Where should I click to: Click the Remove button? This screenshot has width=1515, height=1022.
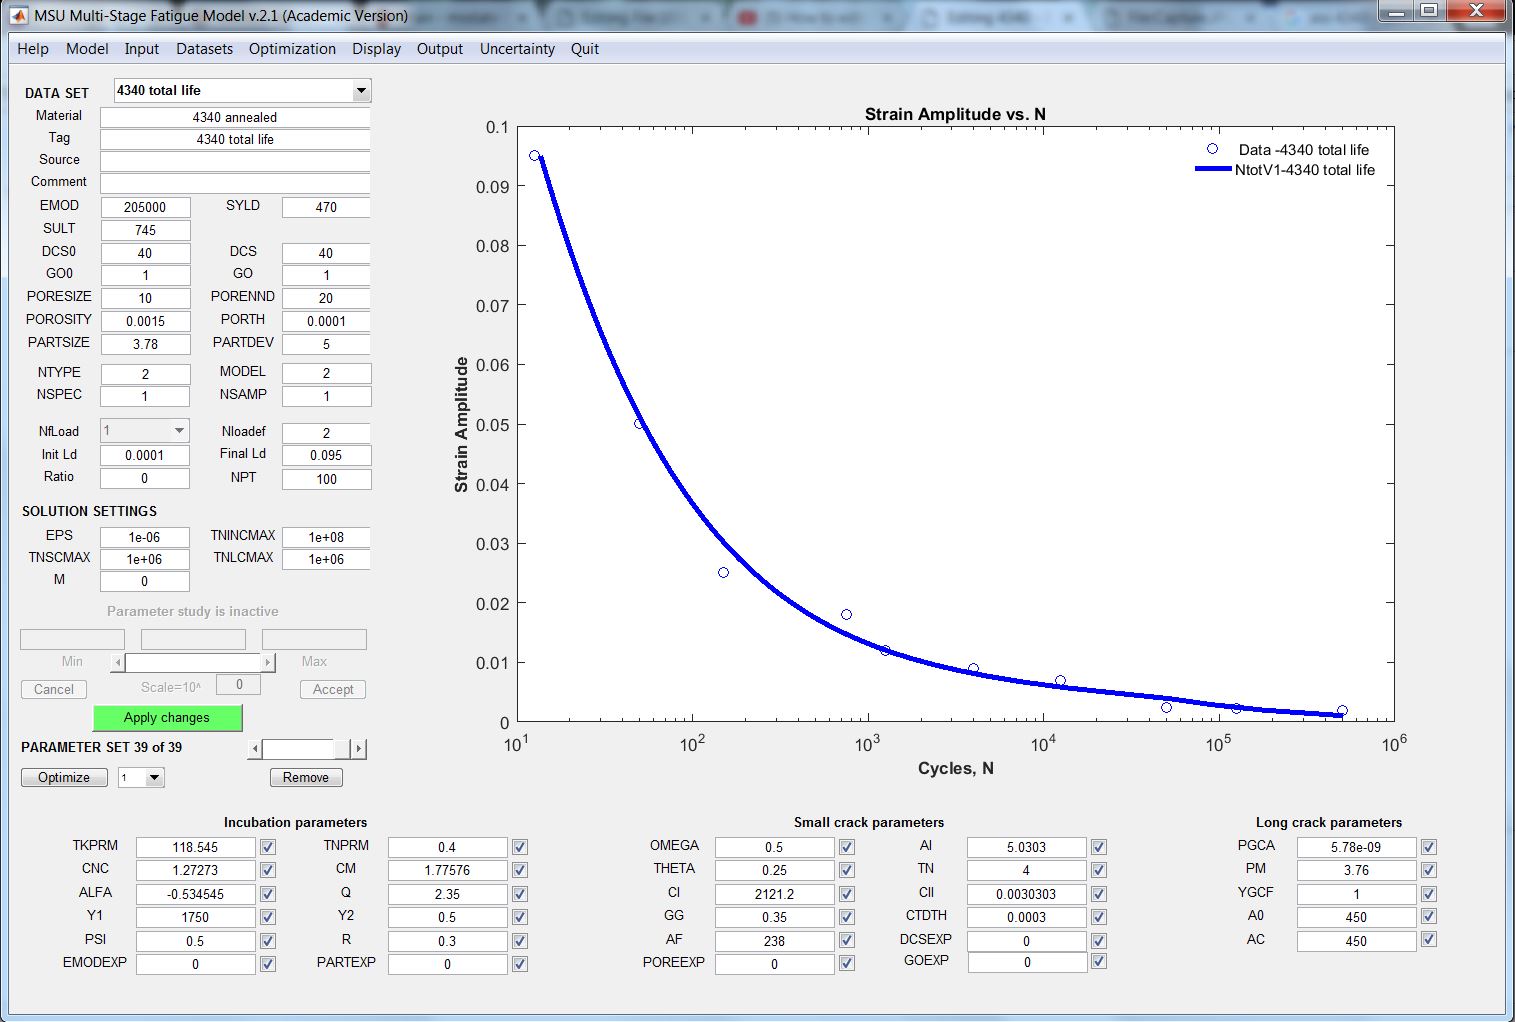click(x=306, y=778)
